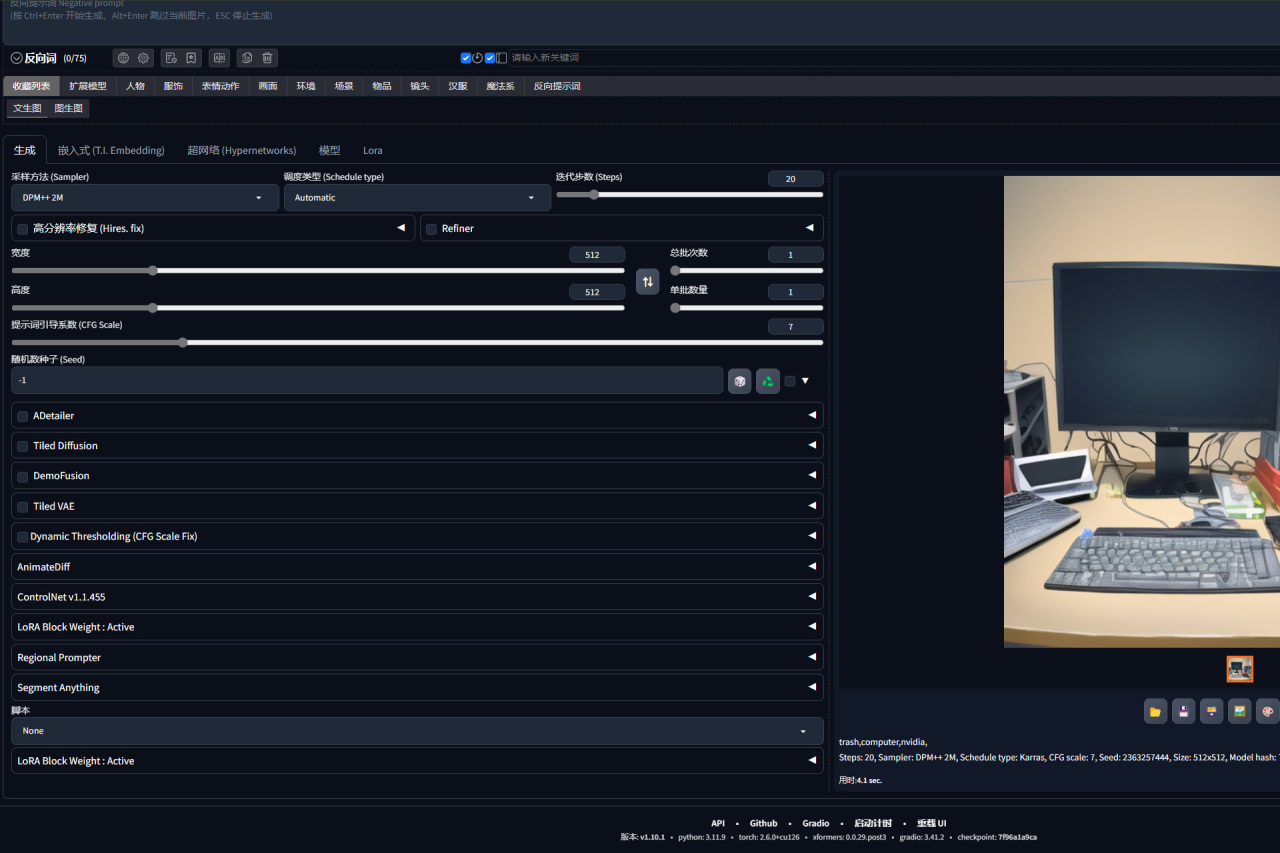Click the document history icon in 反向词 toolbar

coord(171,58)
